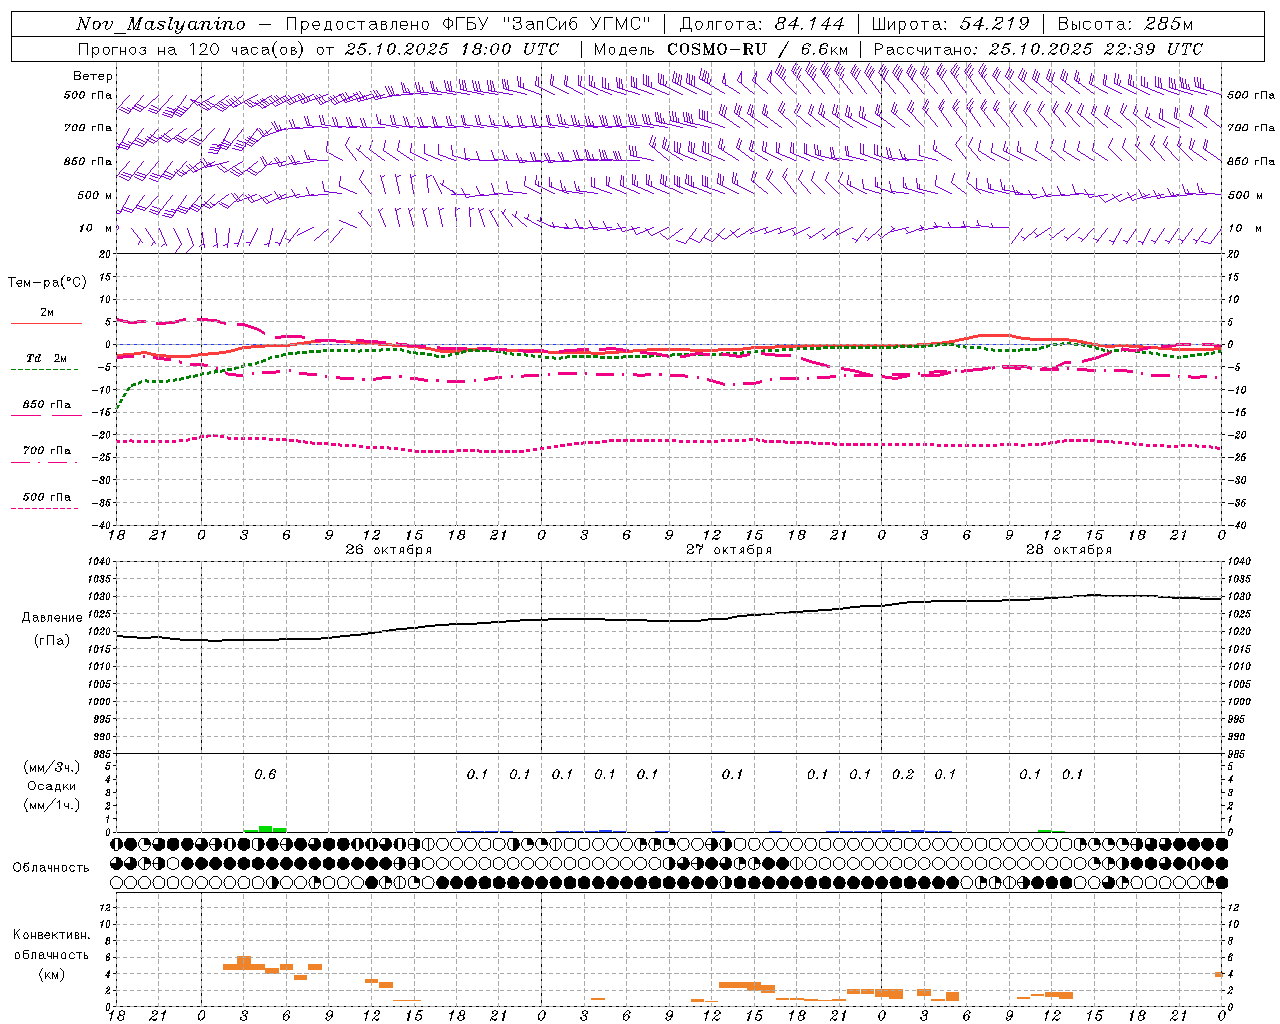Click the 0.6 precipitation amount value

[x=265, y=774]
